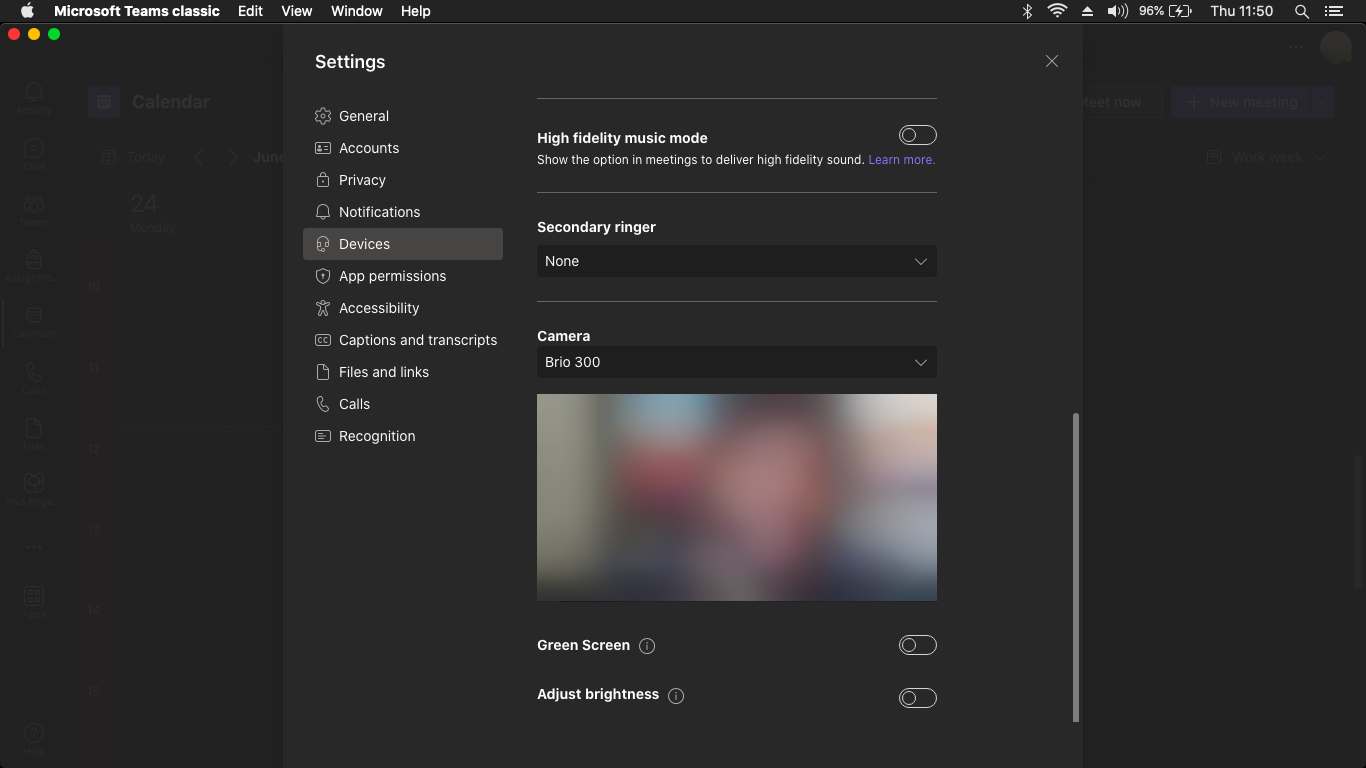Open volume control in menu bar
This screenshot has width=1366, height=768.
[x=1118, y=11]
